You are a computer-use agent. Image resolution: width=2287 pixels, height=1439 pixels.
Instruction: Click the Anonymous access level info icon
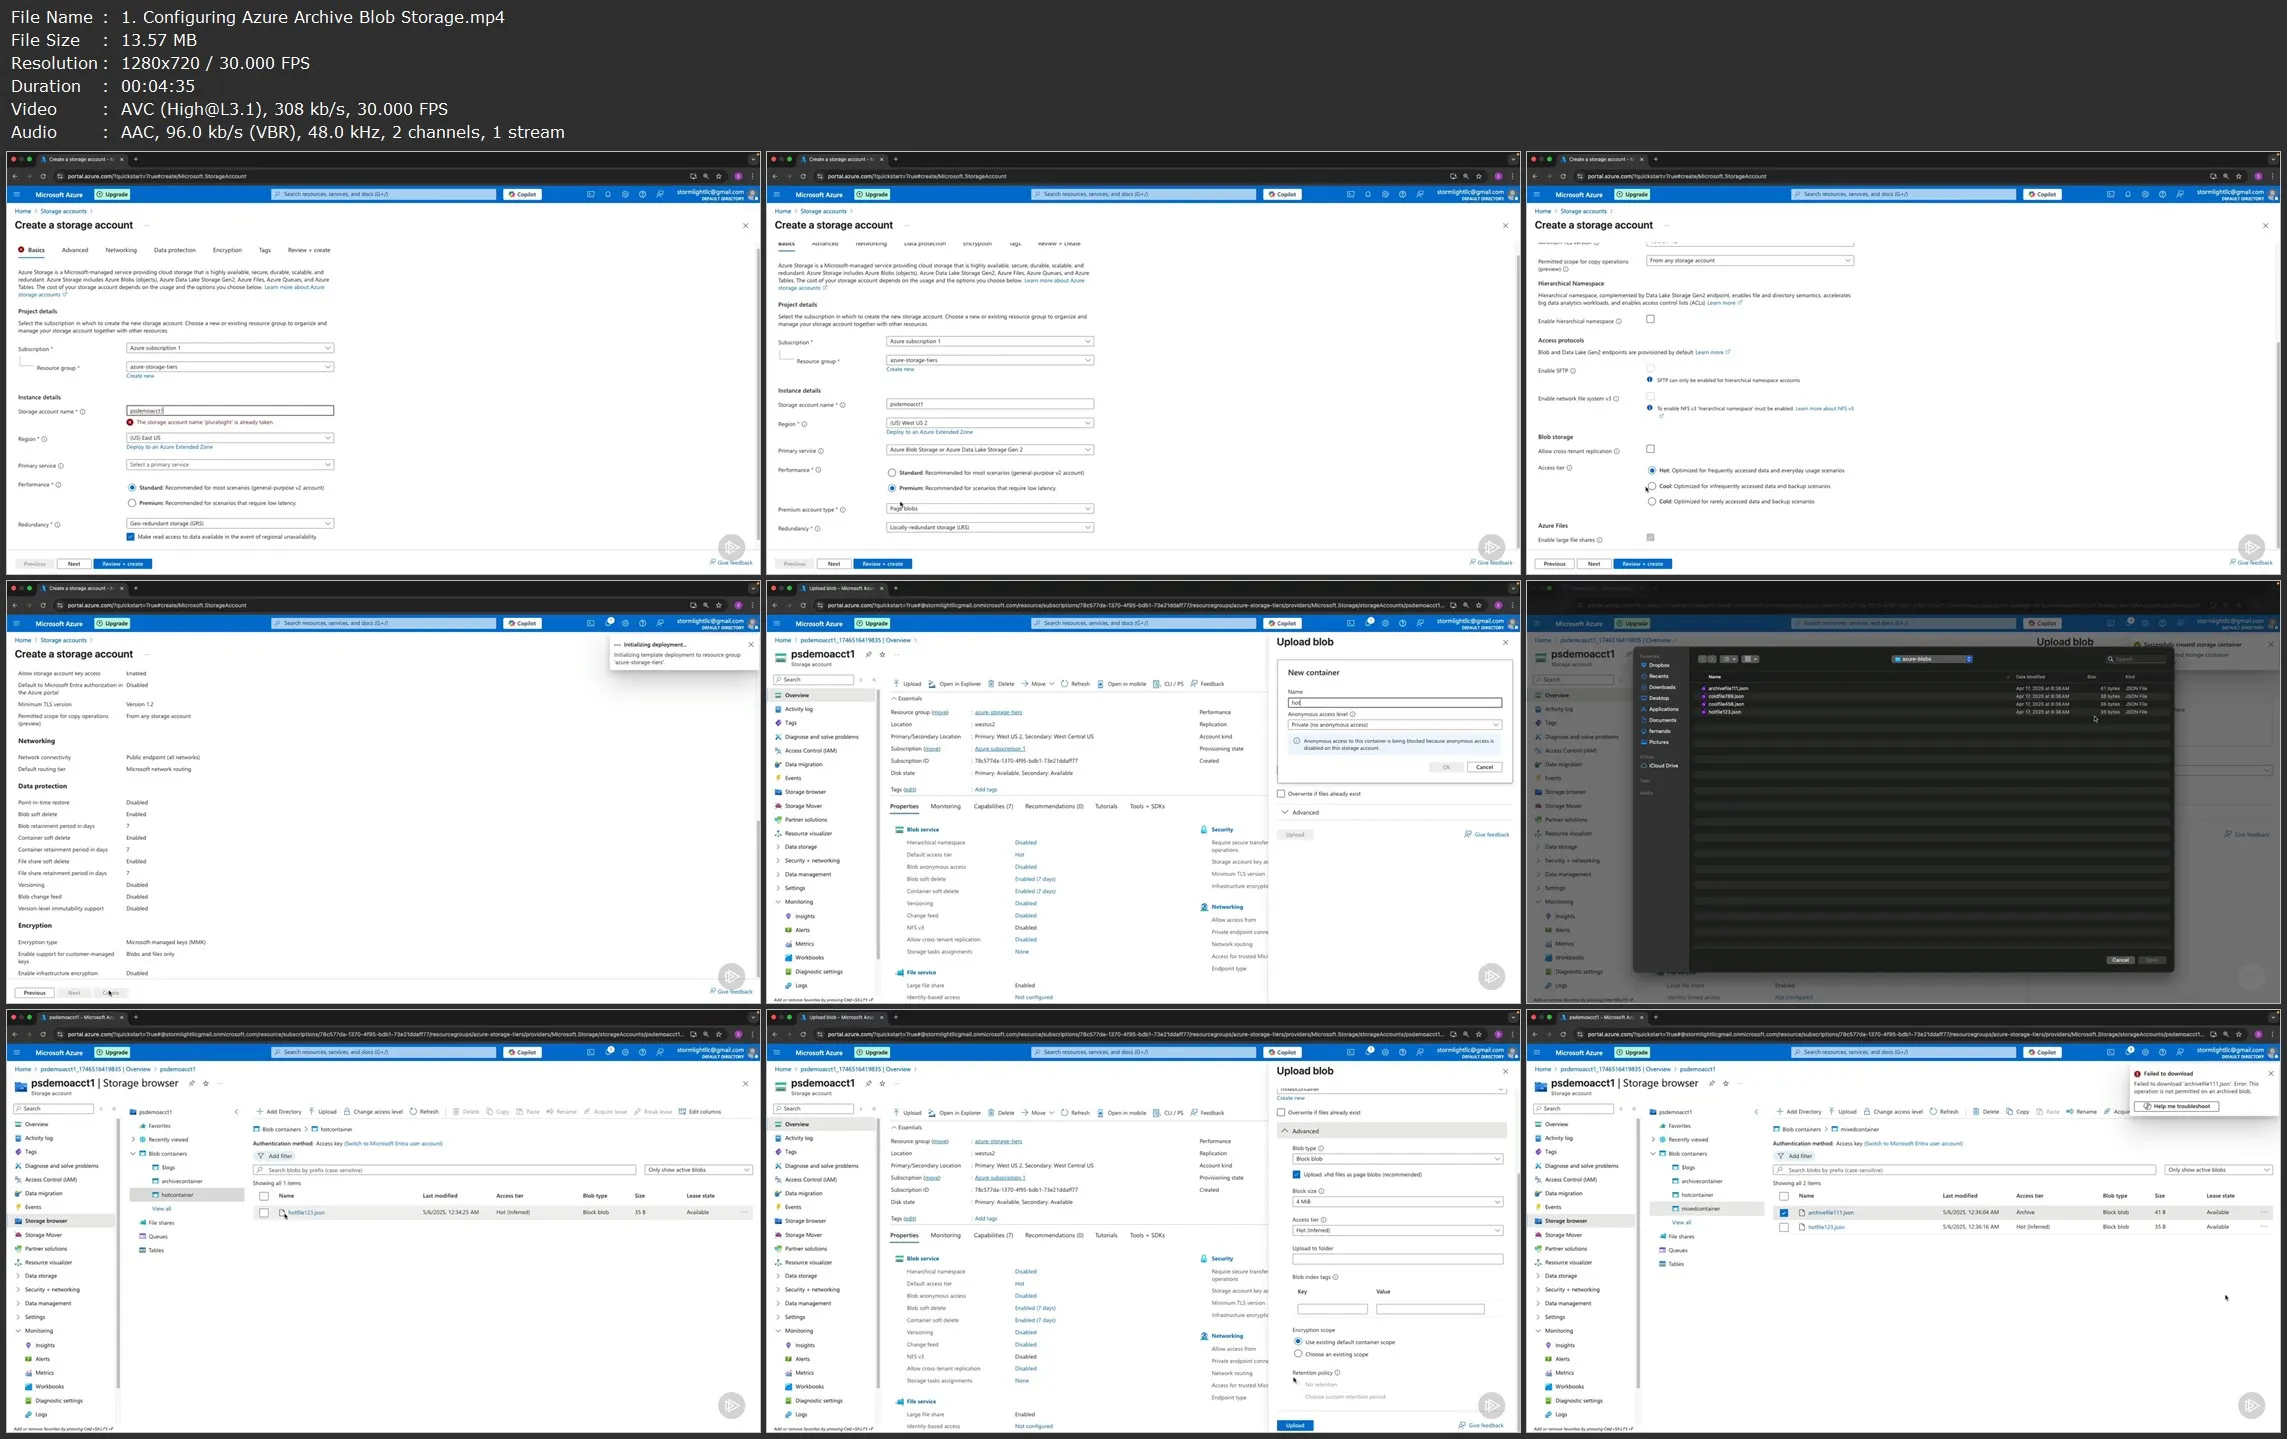[1353, 714]
